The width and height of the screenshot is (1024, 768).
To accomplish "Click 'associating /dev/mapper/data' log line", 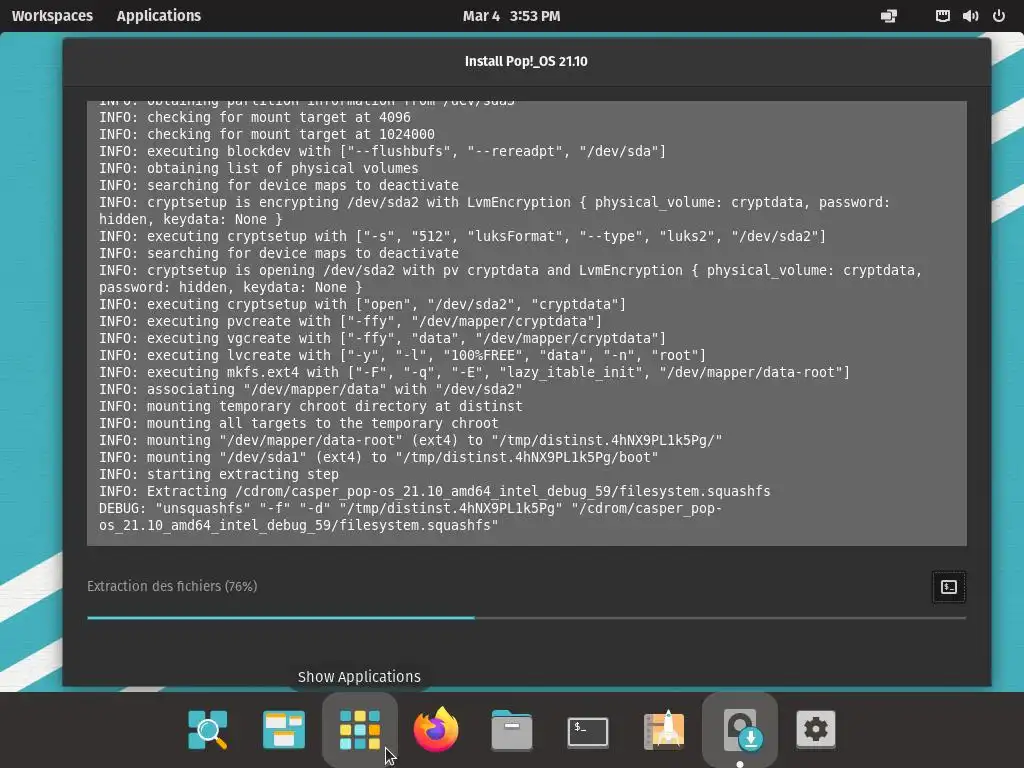I will tap(311, 389).
